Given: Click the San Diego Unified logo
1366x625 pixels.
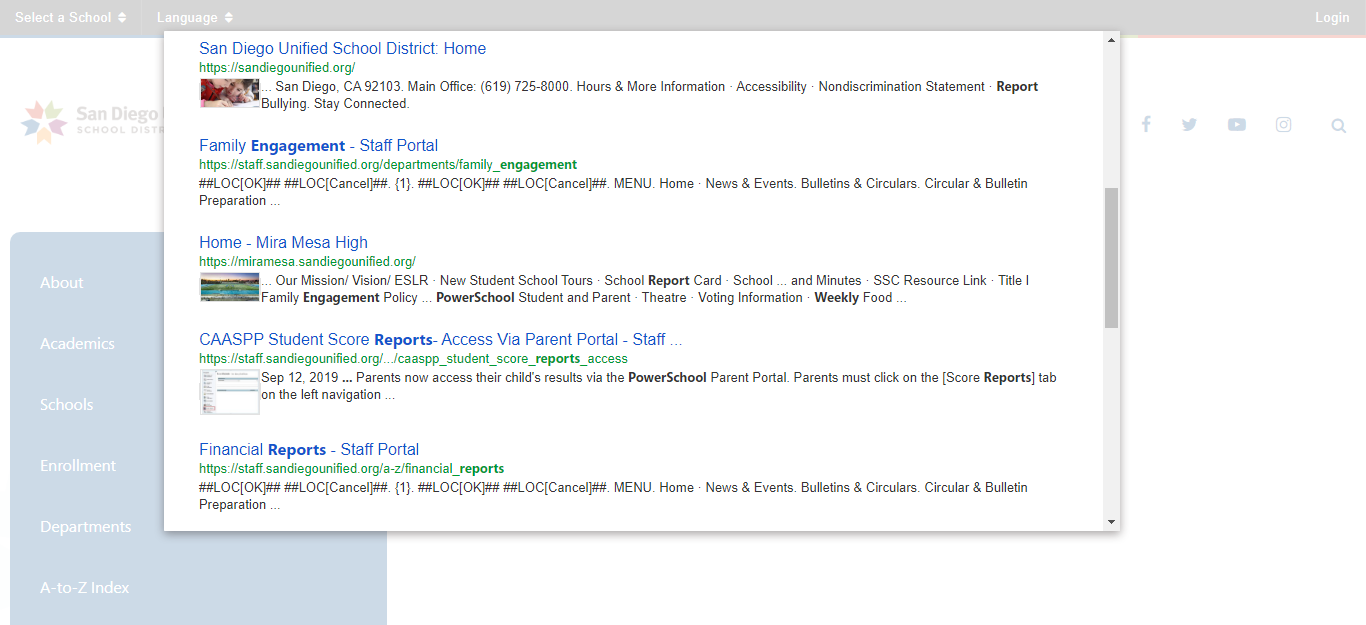Looking at the screenshot, I should [x=90, y=121].
